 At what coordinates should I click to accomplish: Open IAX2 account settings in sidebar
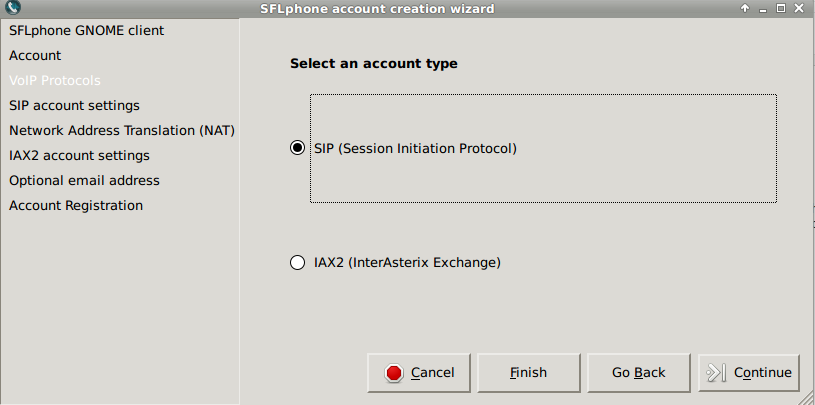79,155
